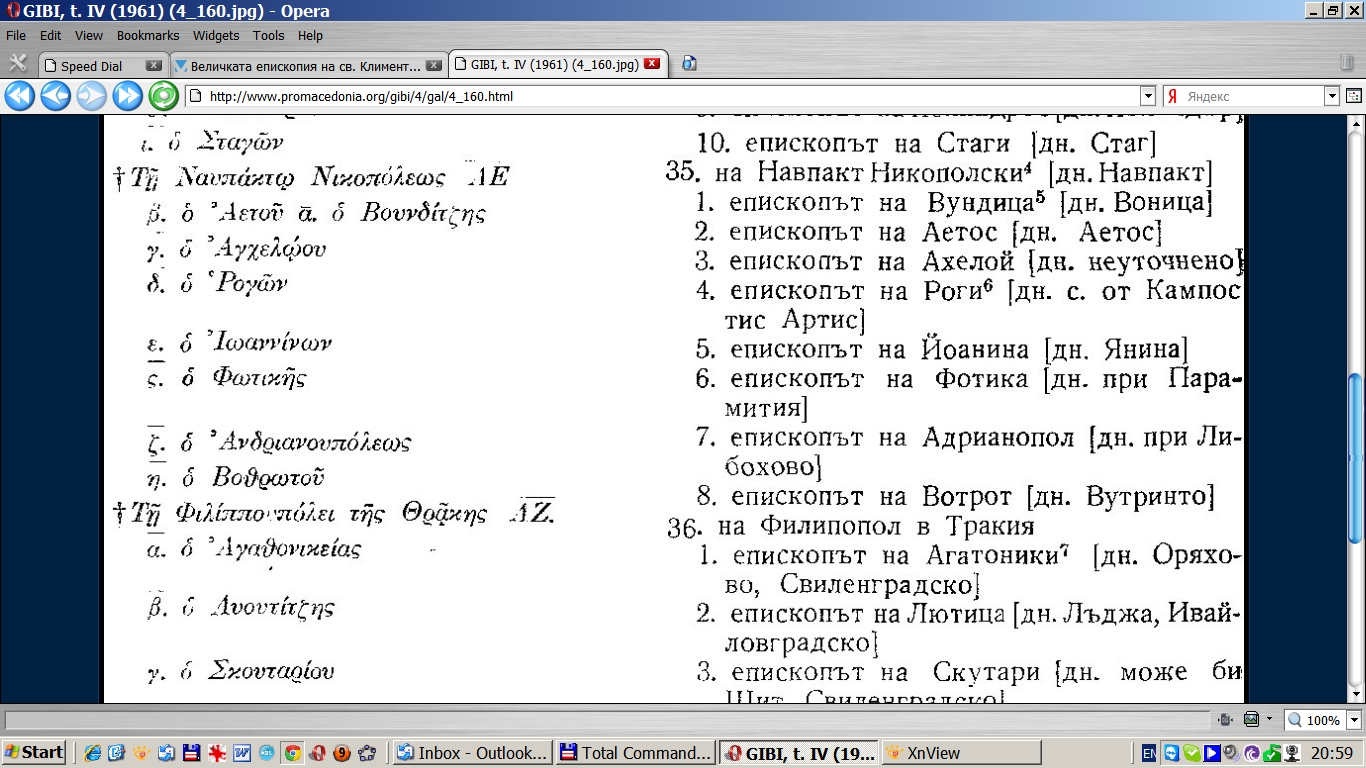Click into the Yandex search field

point(1250,96)
